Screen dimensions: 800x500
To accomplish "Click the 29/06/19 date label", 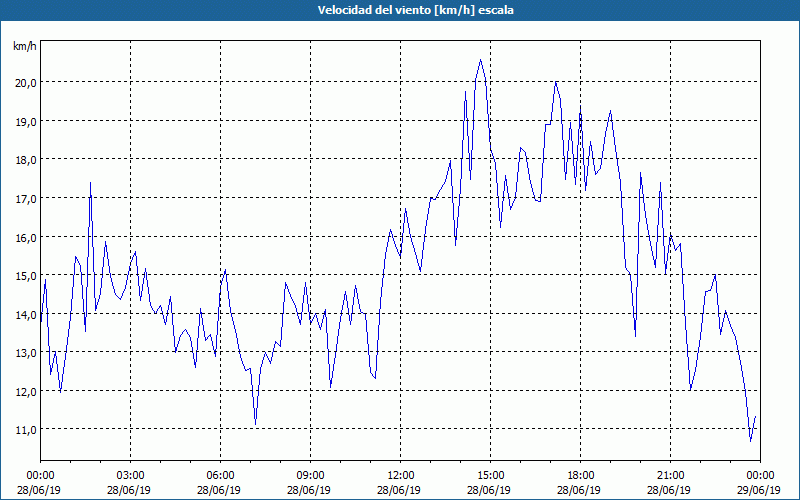I will [759, 490].
